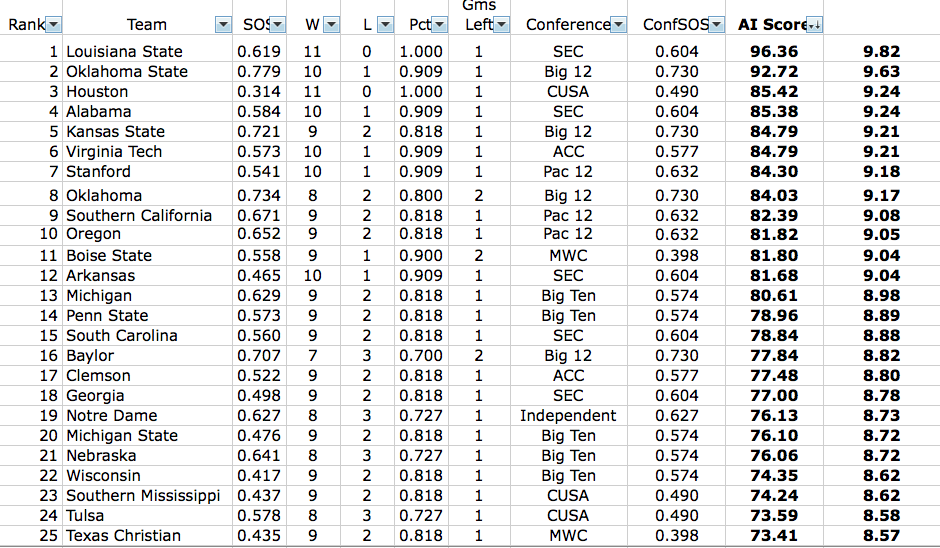940x548 pixels.
Task: Select the Louisiana State team cell
Action: (x=147, y=52)
